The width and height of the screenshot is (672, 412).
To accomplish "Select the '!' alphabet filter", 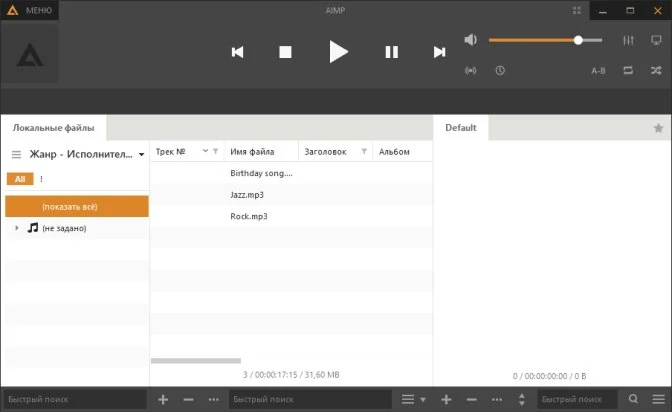I will tap(41, 179).
